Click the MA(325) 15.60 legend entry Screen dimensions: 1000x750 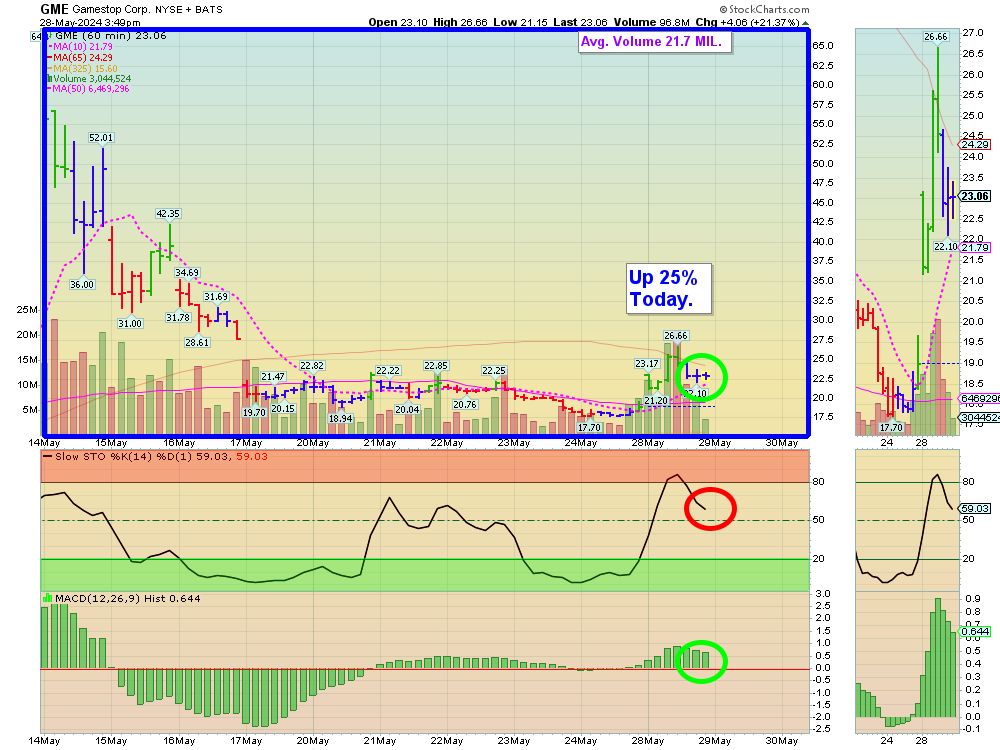(83, 68)
